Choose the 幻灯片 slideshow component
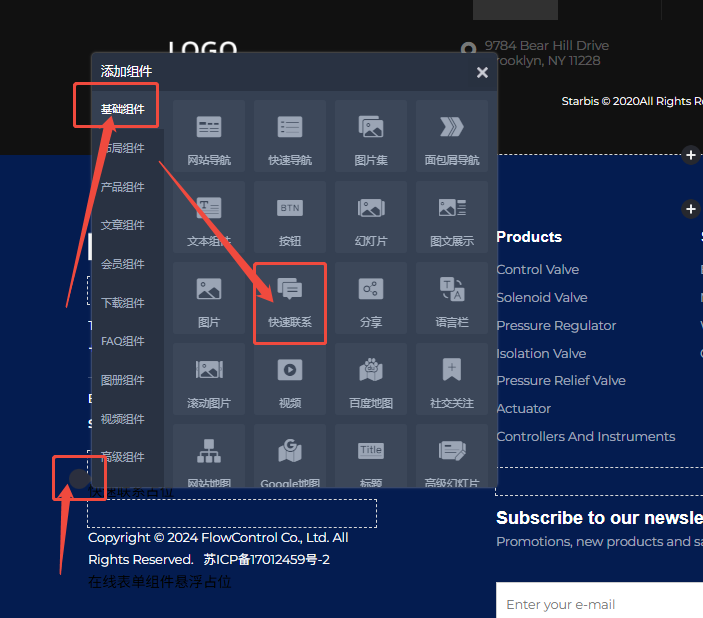703x618 pixels. (x=371, y=217)
